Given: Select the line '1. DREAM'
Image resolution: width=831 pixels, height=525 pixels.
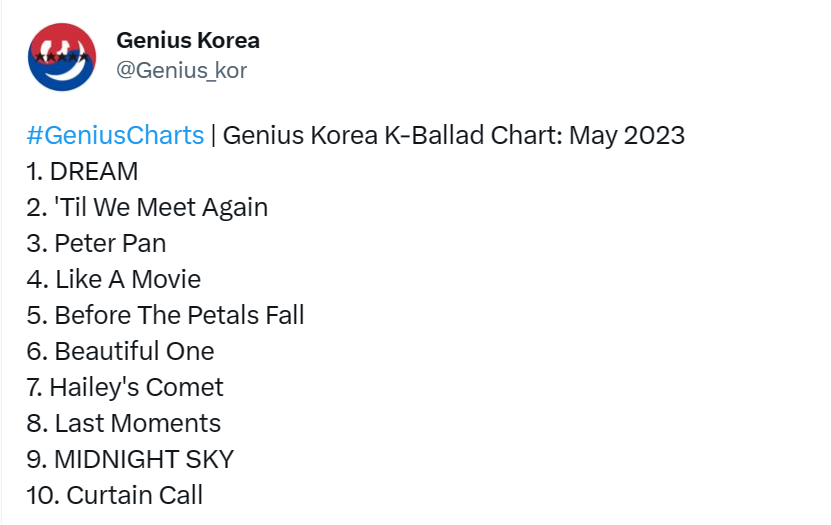Looking at the screenshot, I should pyautogui.click(x=82, y=171).
